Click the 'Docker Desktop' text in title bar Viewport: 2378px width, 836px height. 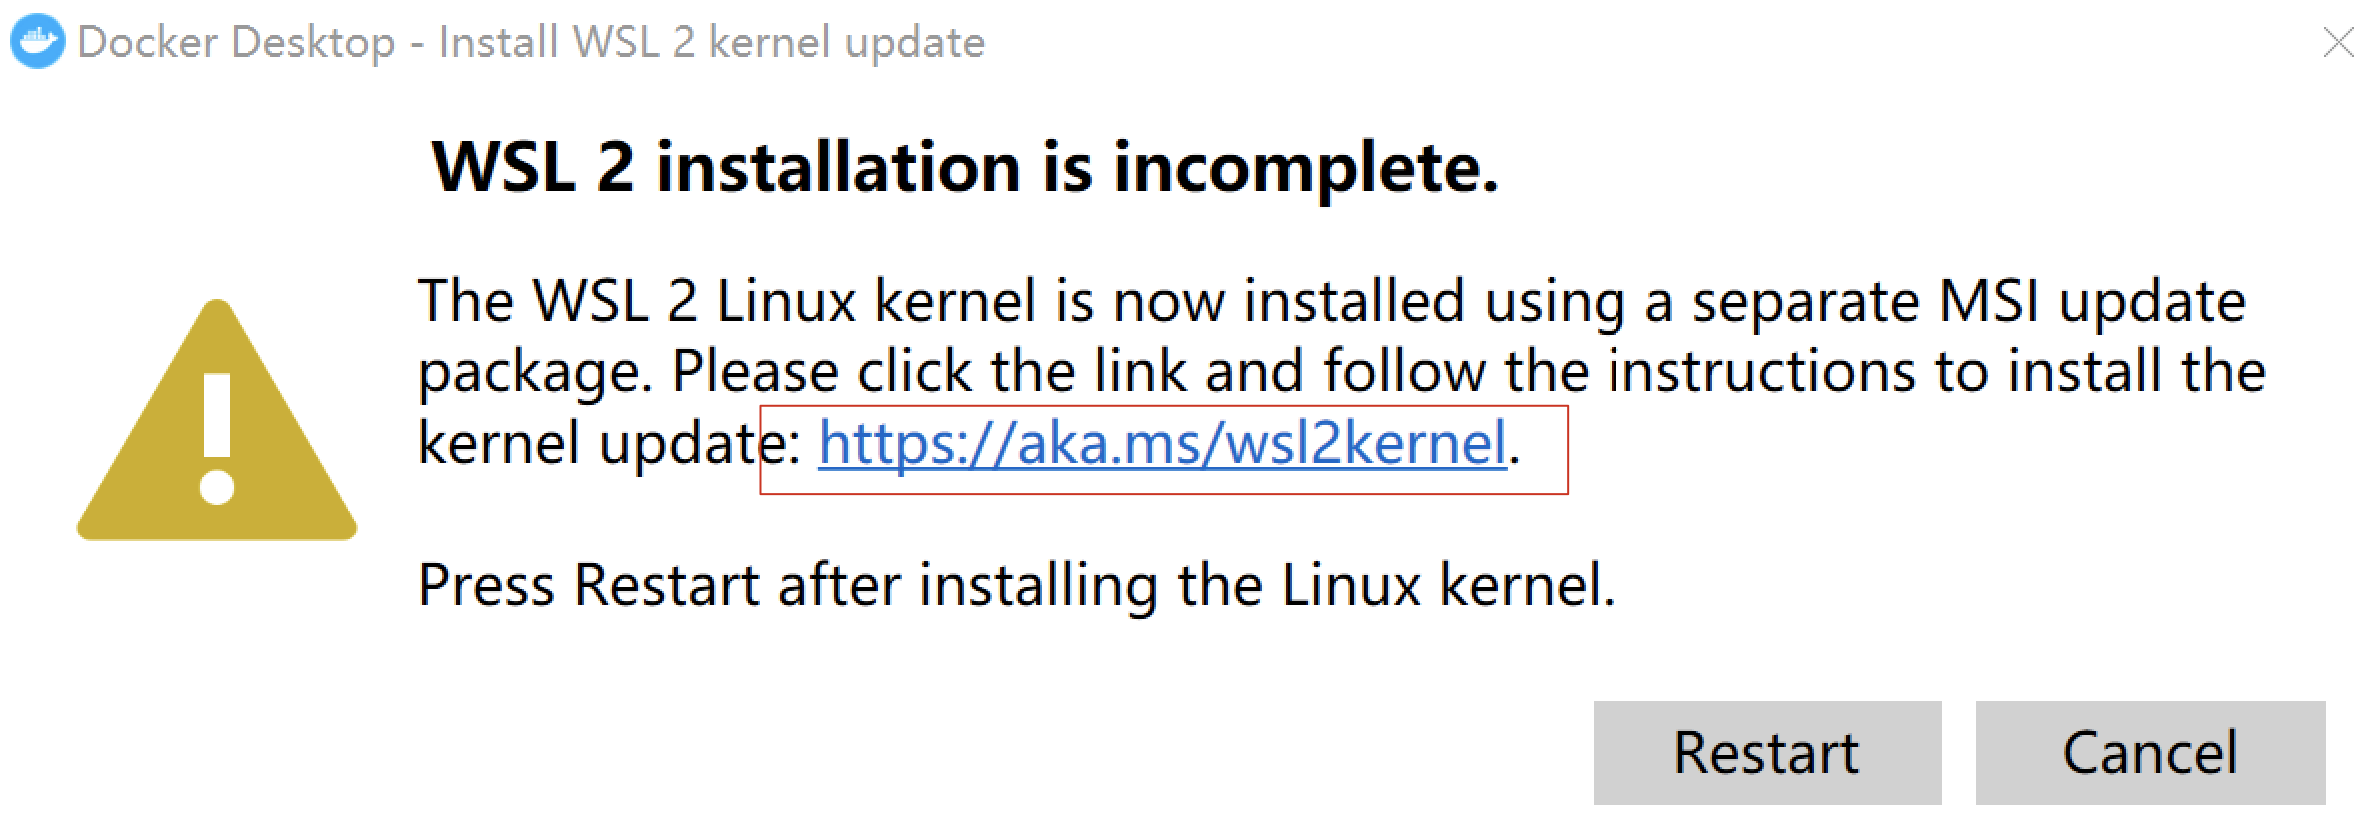[x=236, y=43]
